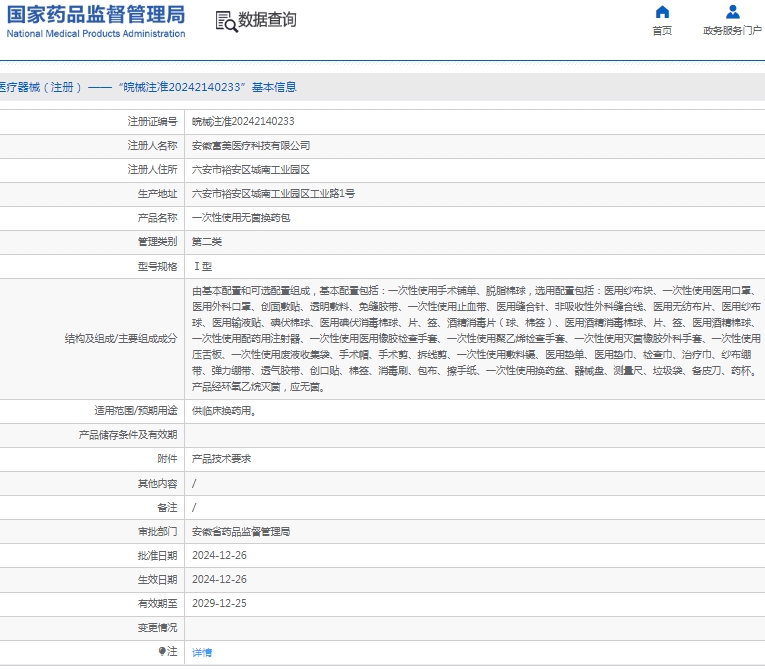Click the 其他内容 row label

point(157,484)
